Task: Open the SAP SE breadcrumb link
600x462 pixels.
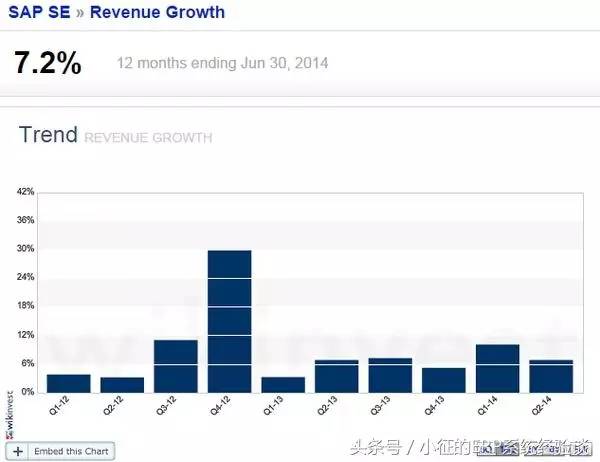Action: (x=38, y=13)
